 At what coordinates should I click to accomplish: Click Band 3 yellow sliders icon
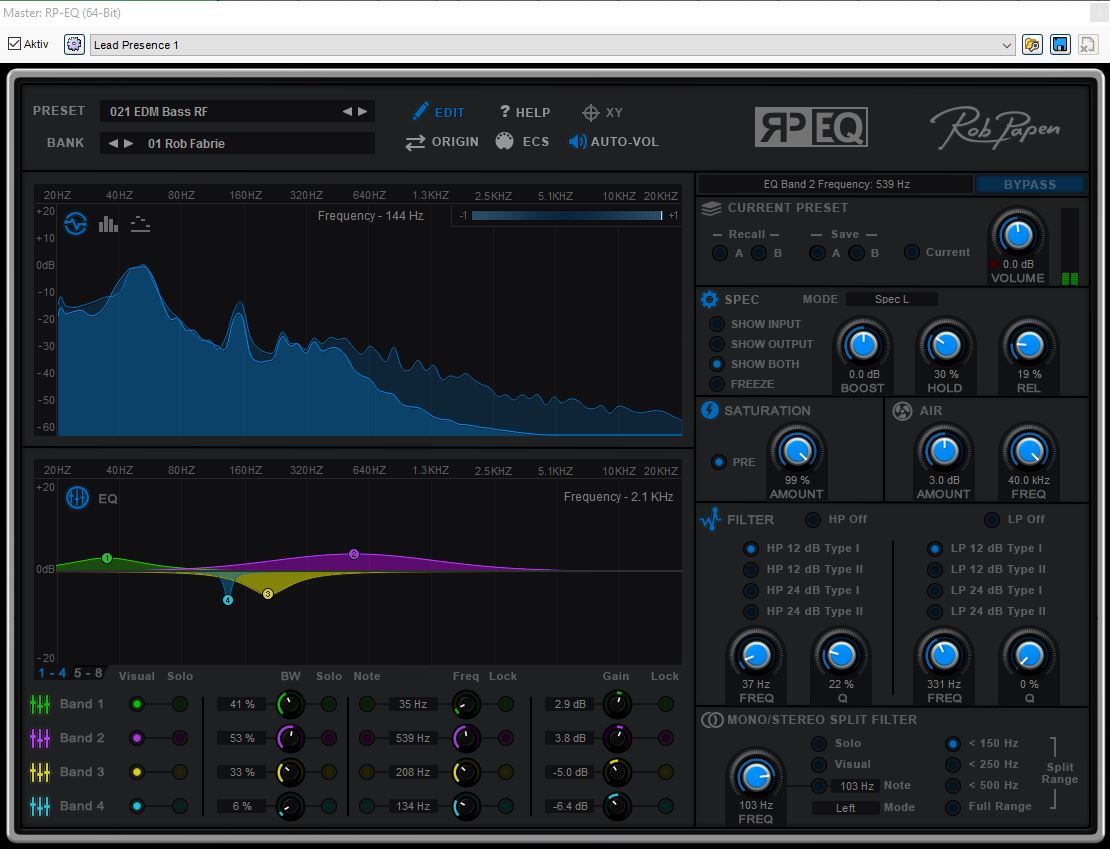click(40, 772)
